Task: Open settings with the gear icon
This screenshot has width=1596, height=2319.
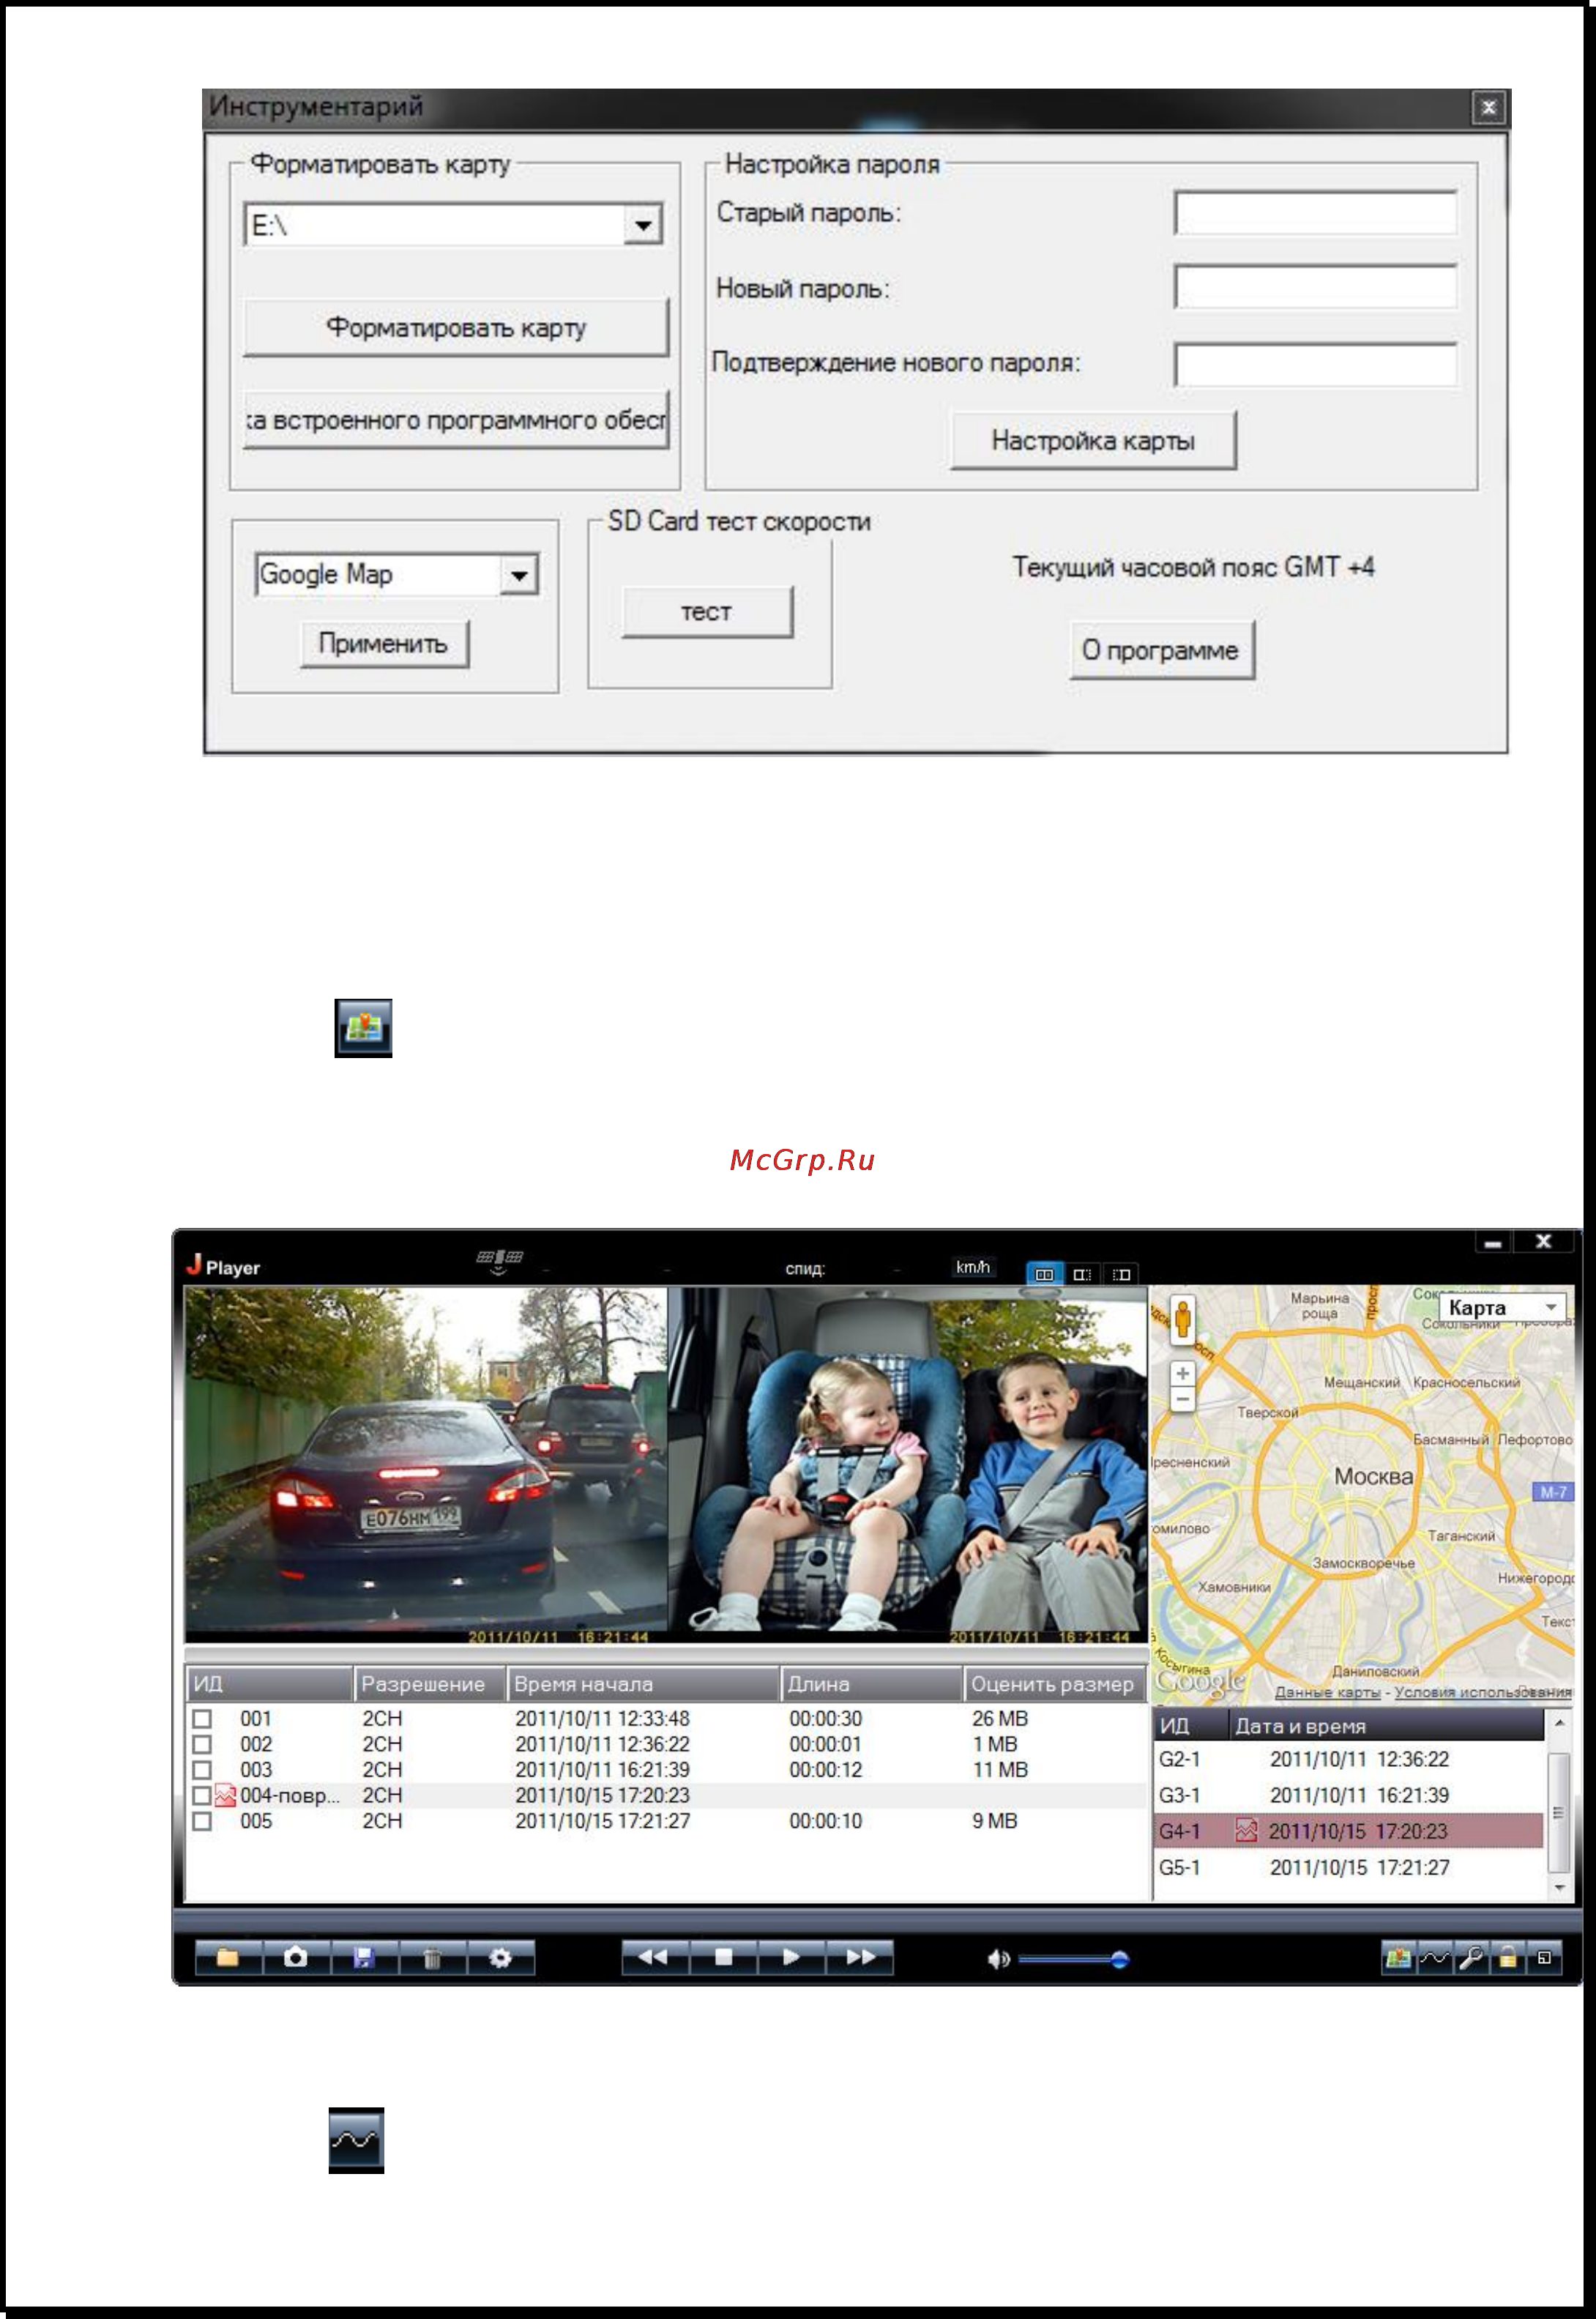Action: click(x=500, y=1957)
